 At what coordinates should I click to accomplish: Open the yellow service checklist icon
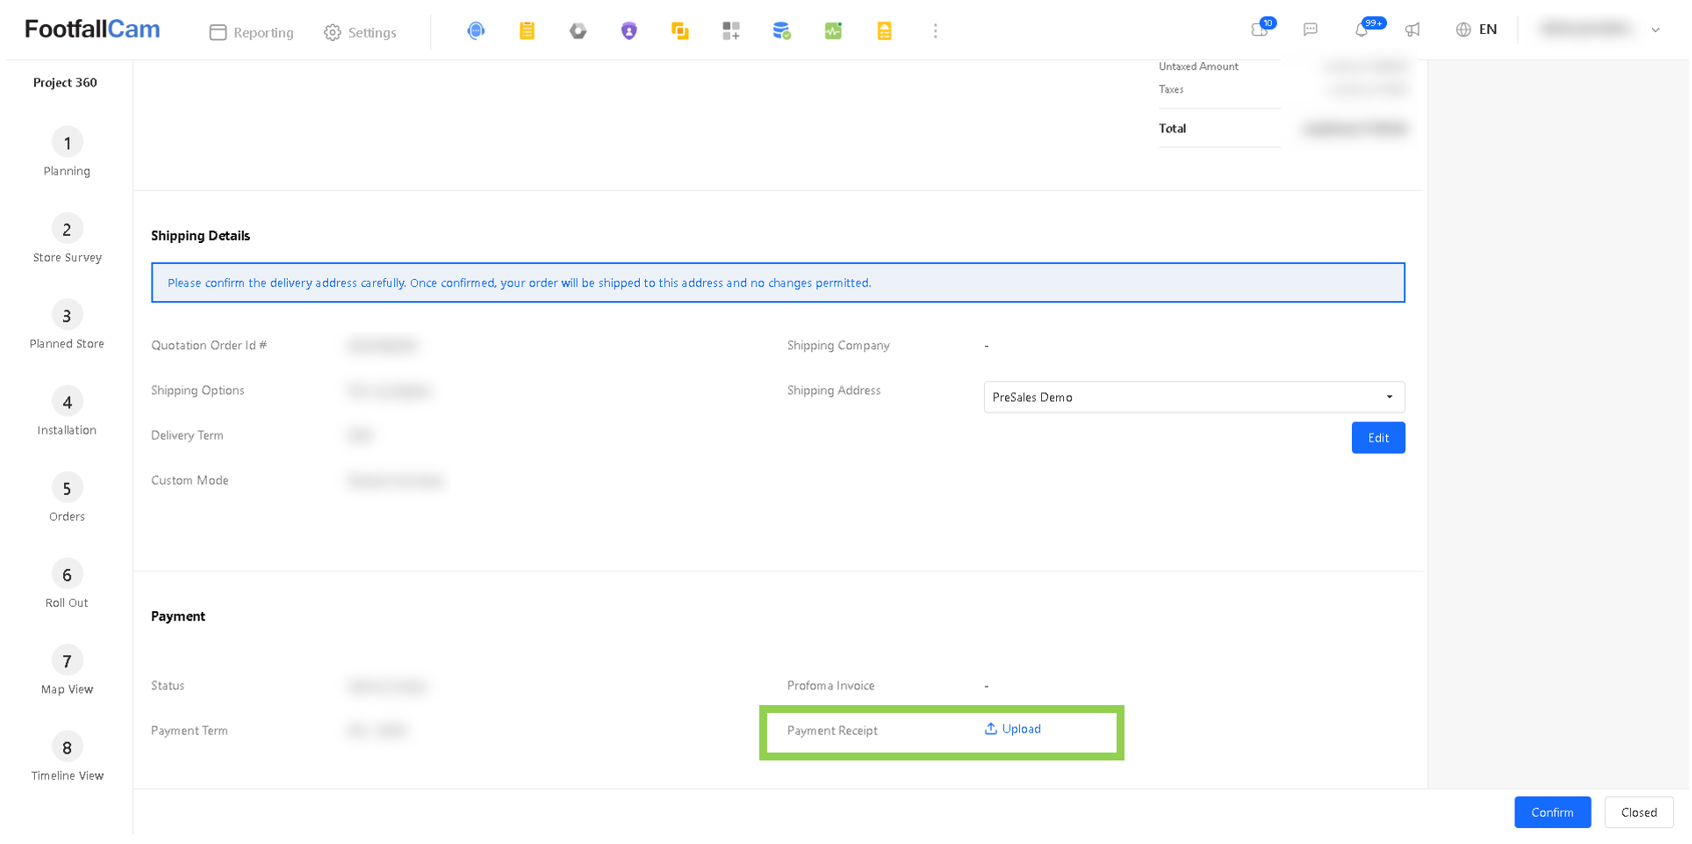point(884,31)
